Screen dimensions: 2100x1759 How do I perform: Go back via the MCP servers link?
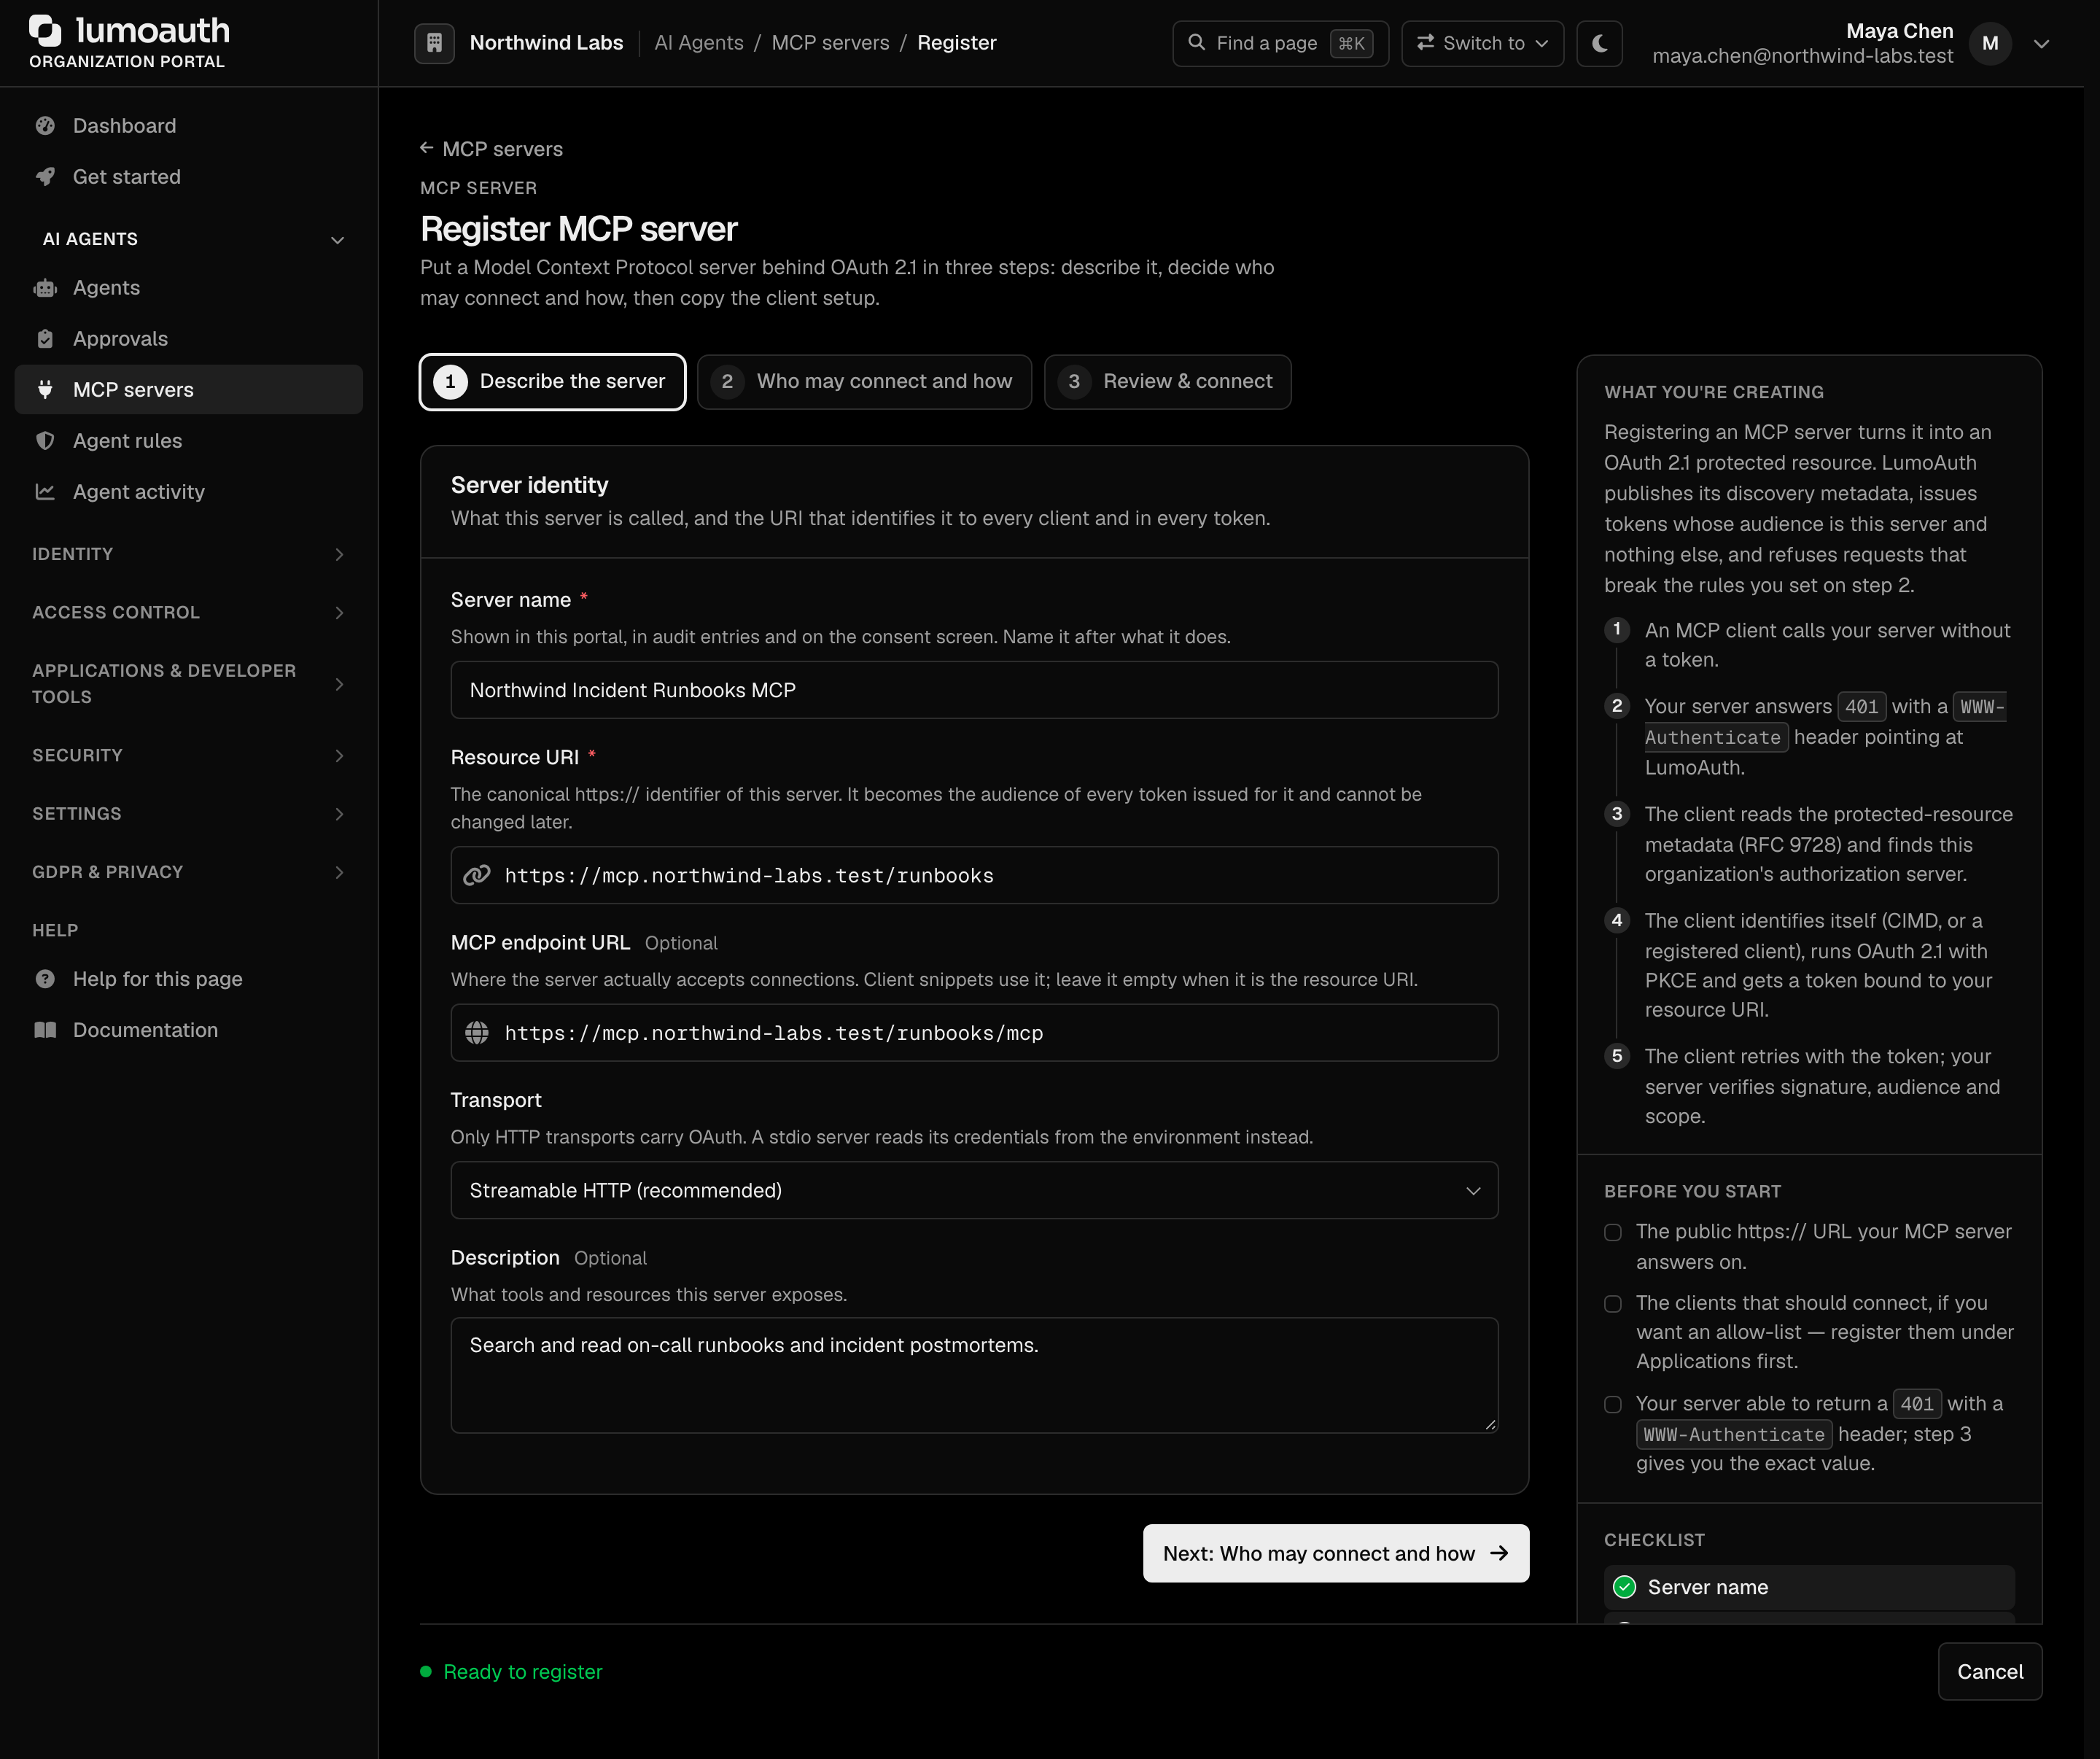point(491,149)
